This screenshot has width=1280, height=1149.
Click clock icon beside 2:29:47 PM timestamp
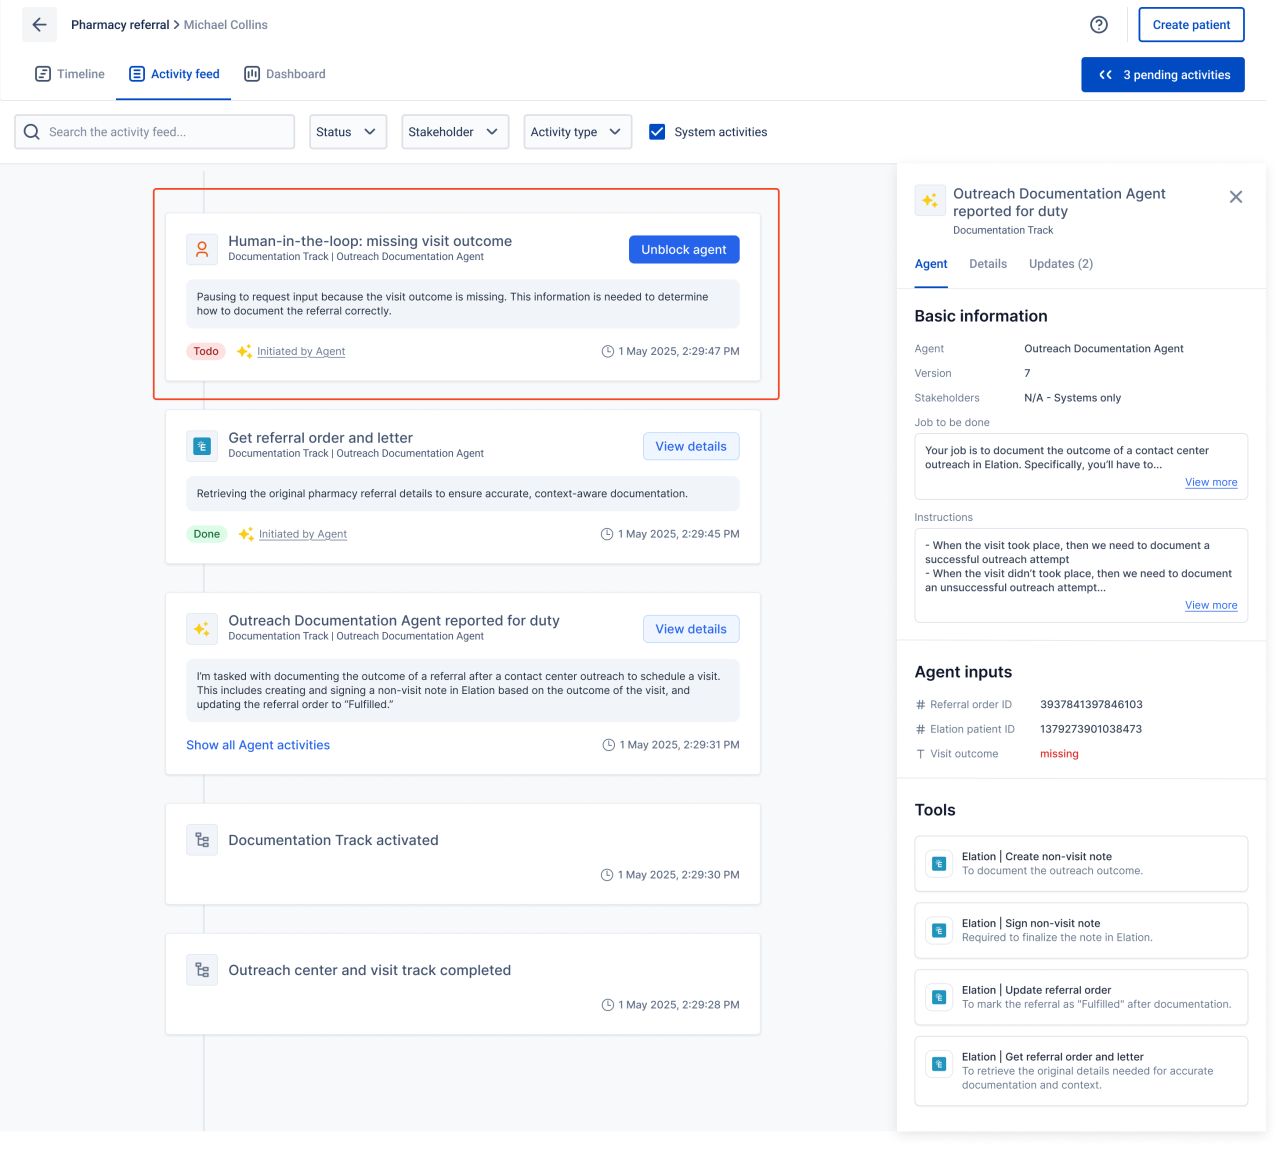point(607,352)
